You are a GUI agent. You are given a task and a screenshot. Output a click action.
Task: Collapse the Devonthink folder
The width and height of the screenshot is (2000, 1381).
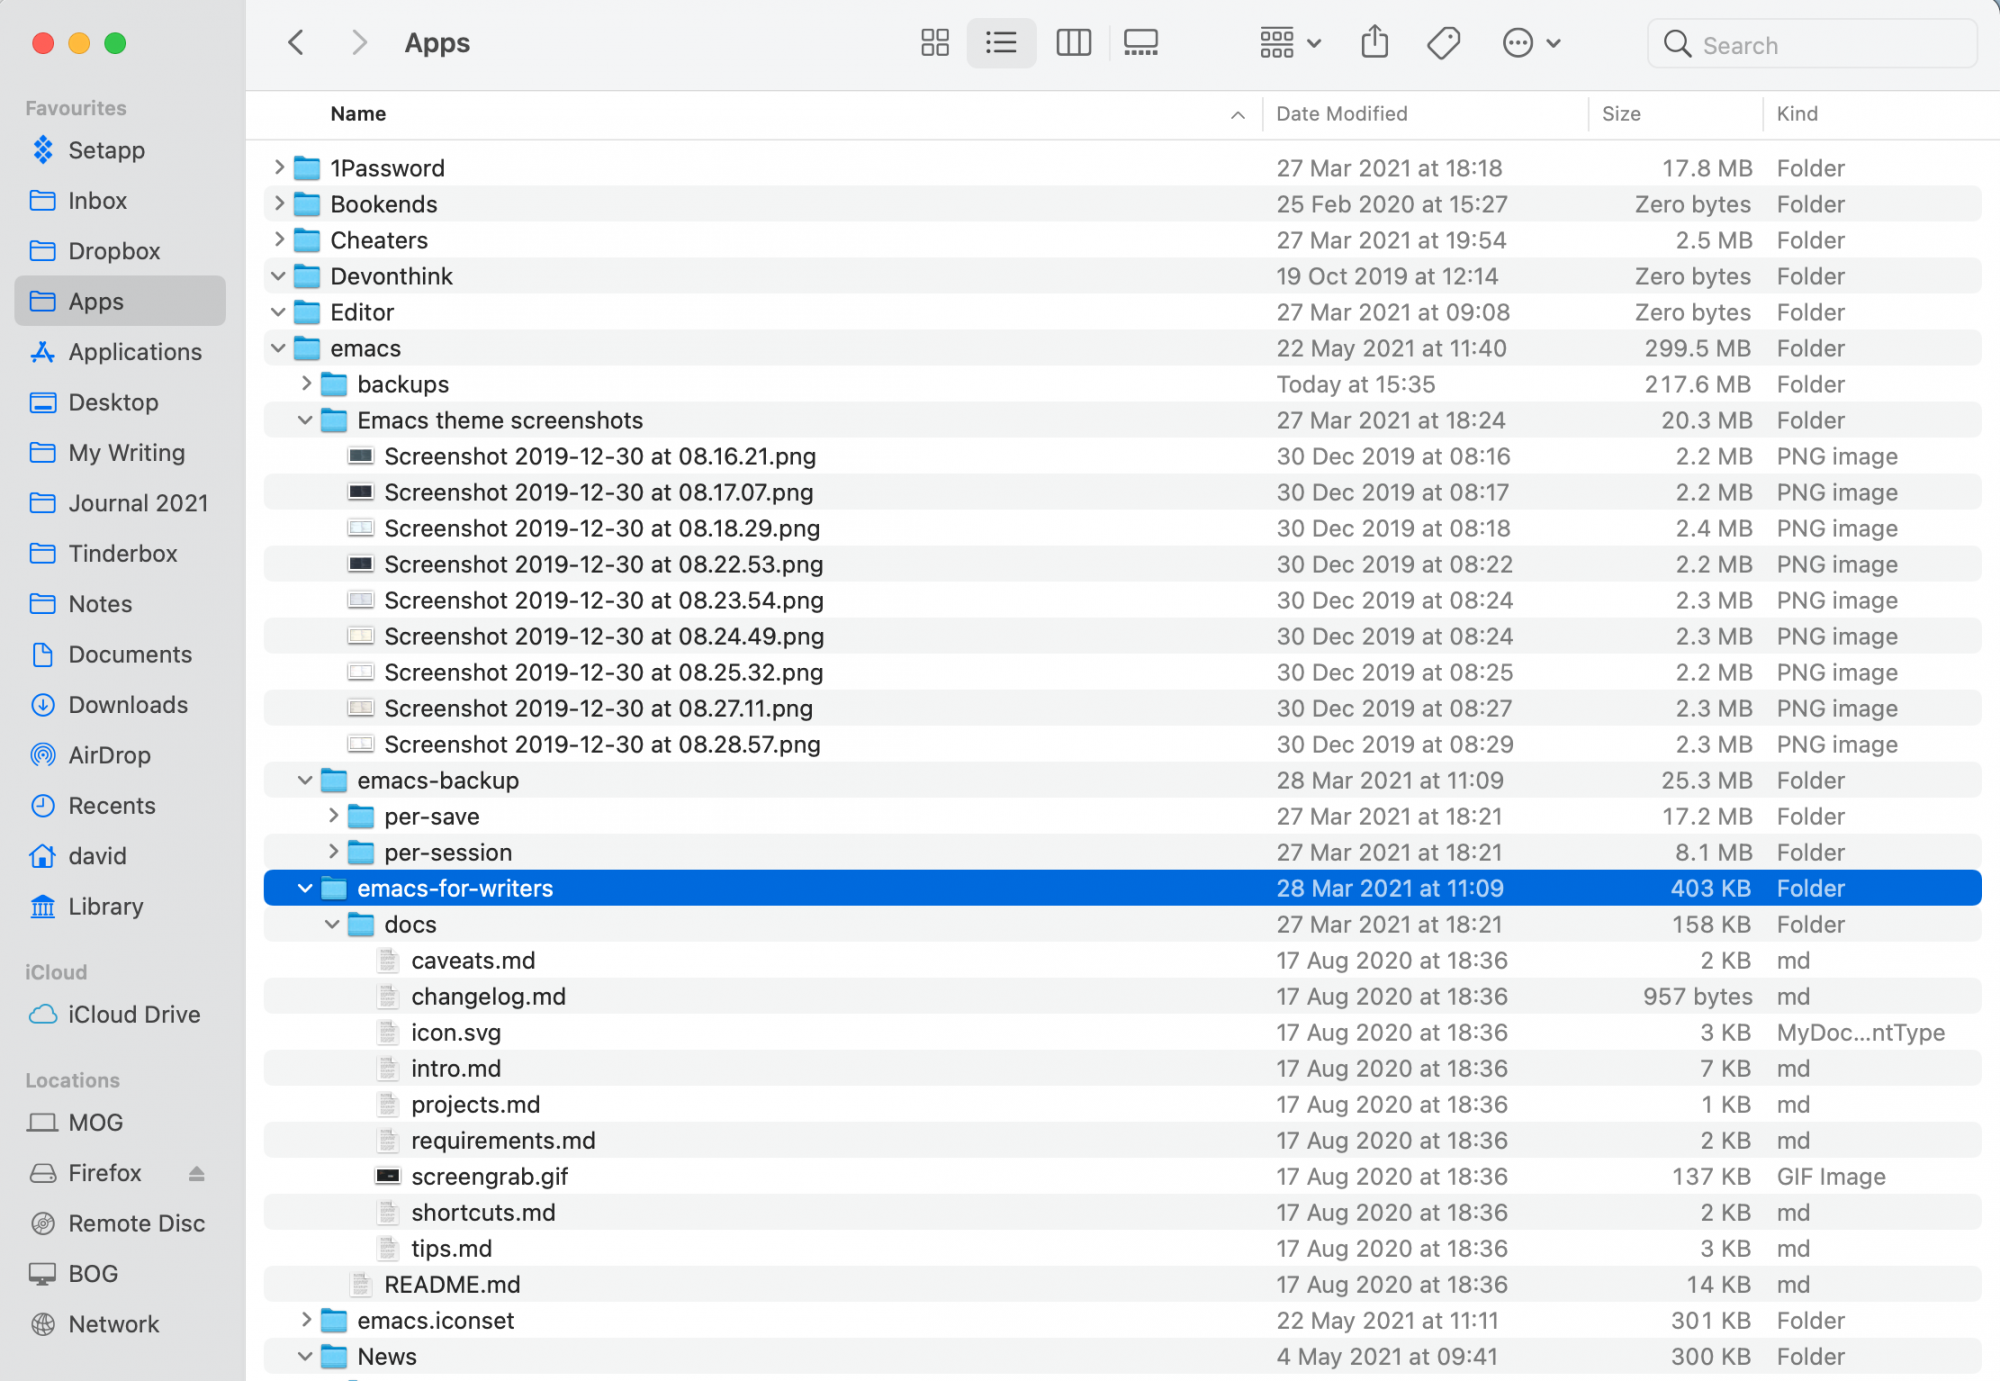point(279,276)
